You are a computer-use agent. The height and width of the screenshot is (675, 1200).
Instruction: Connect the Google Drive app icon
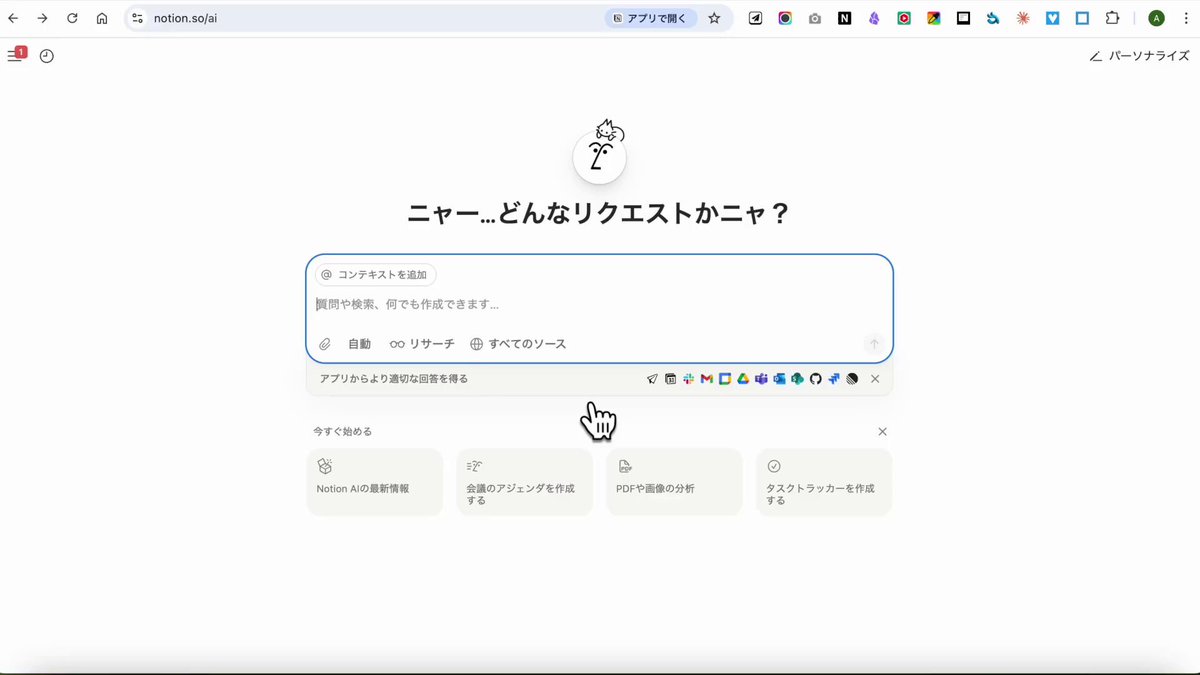[743, 379]
